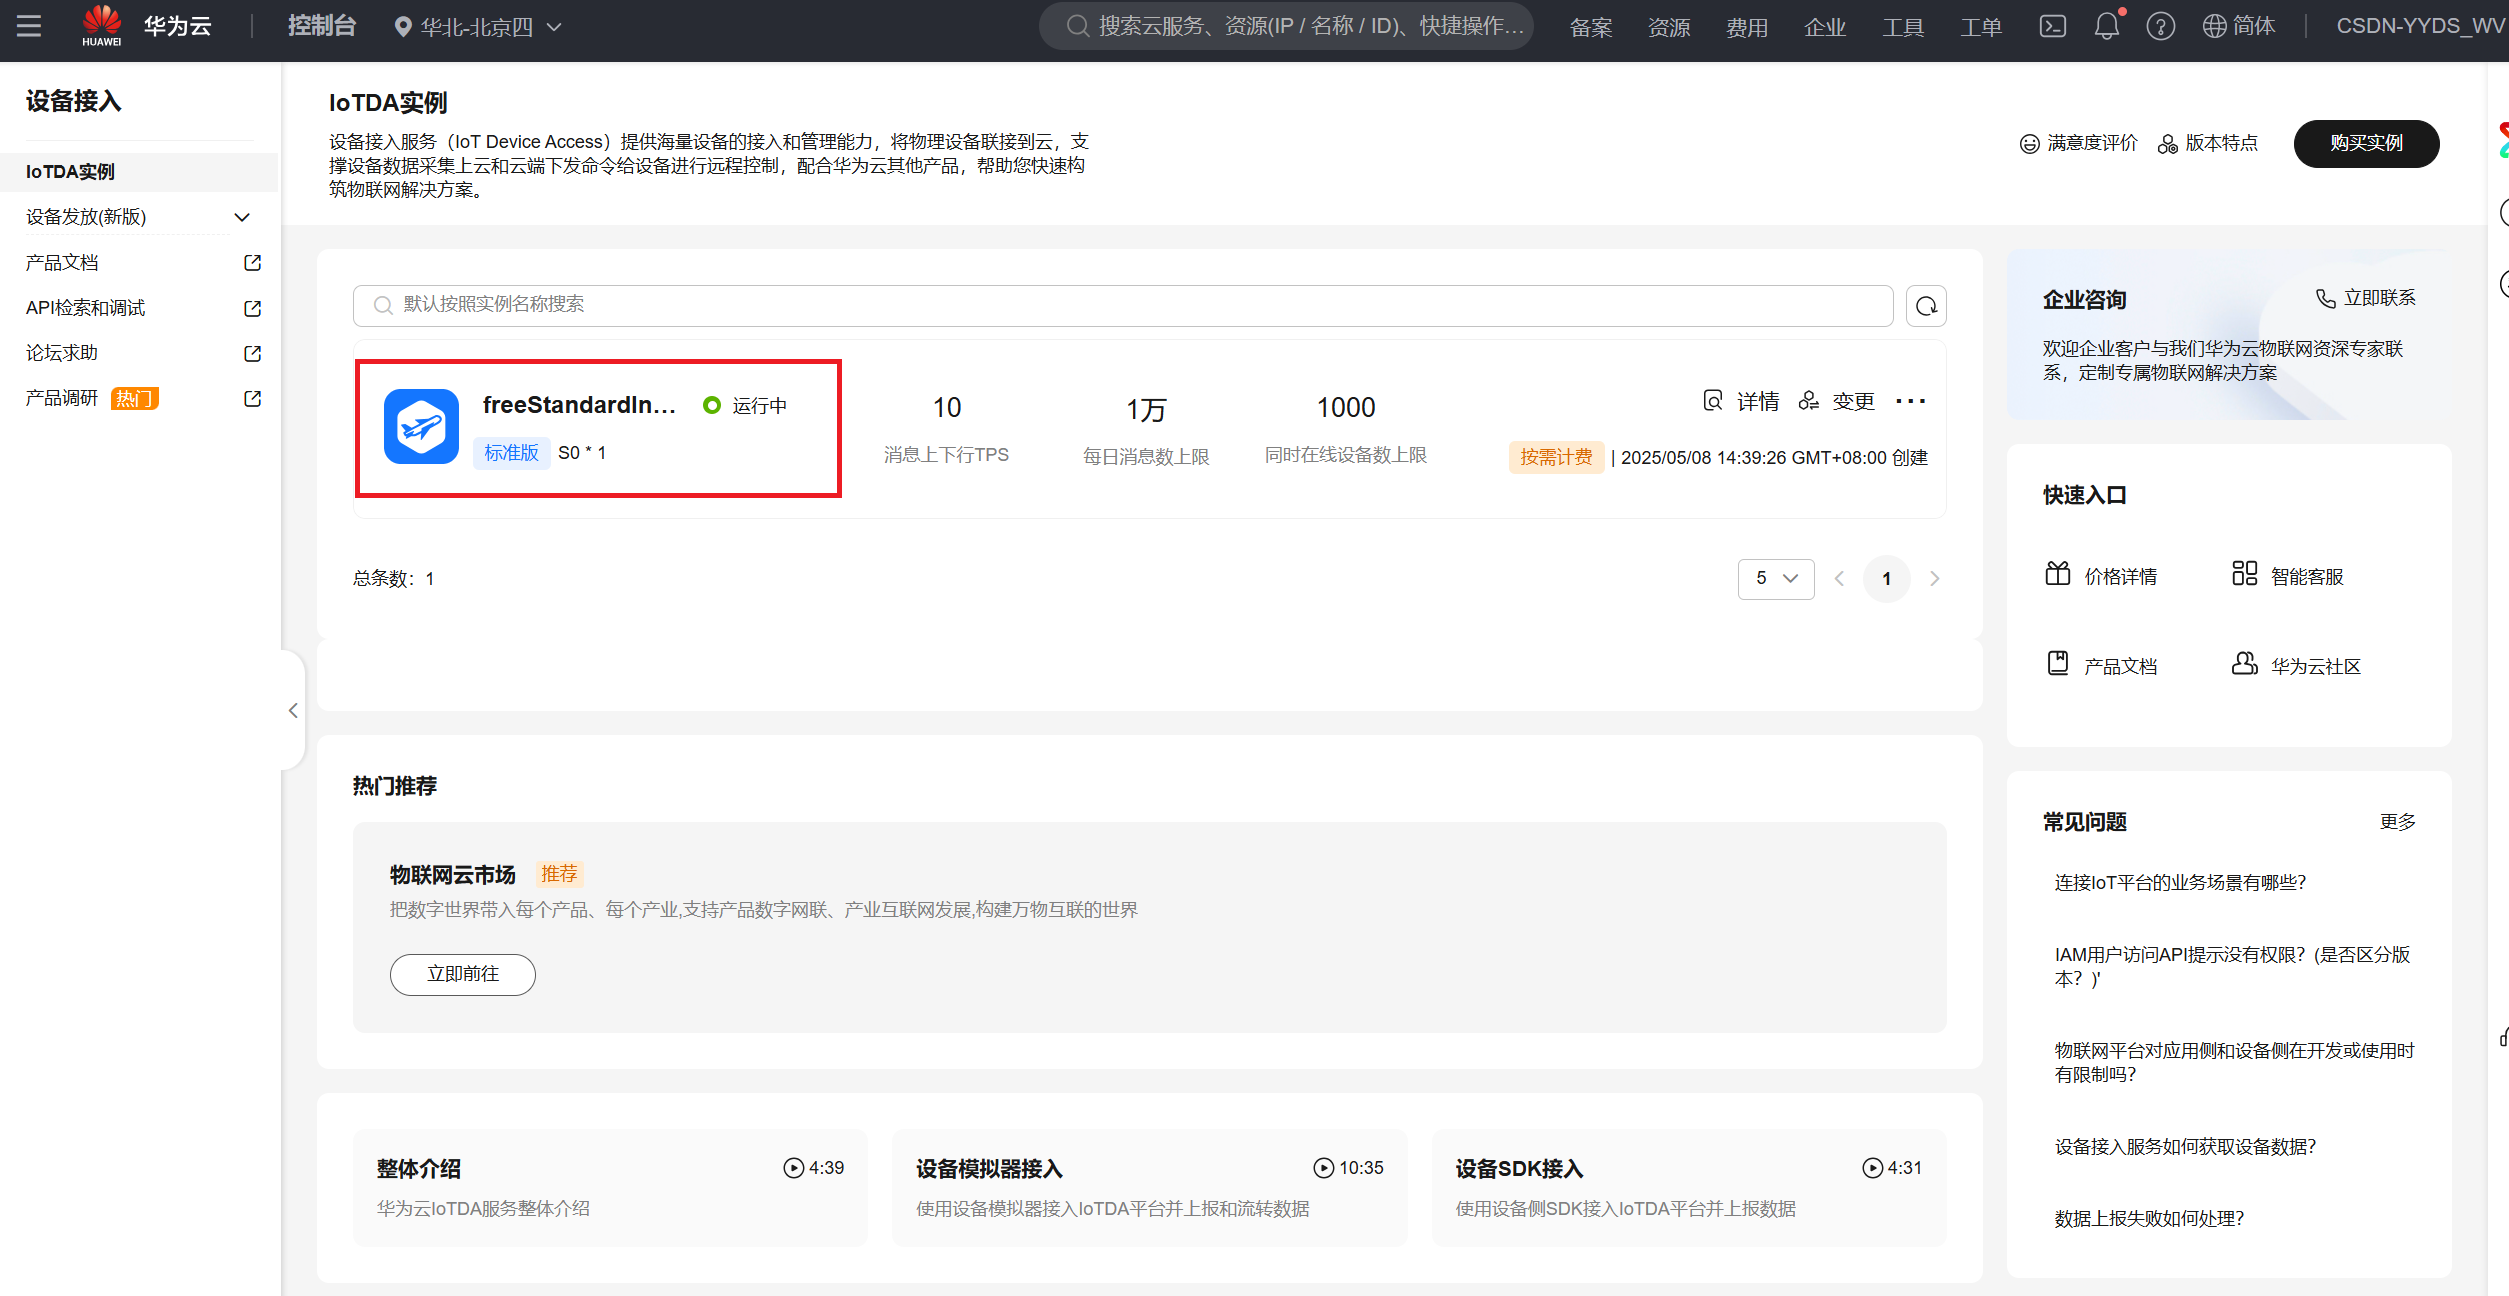Open the hamburger menu in top bar
Viewport: 2509px width, 1296px height.
29,26
